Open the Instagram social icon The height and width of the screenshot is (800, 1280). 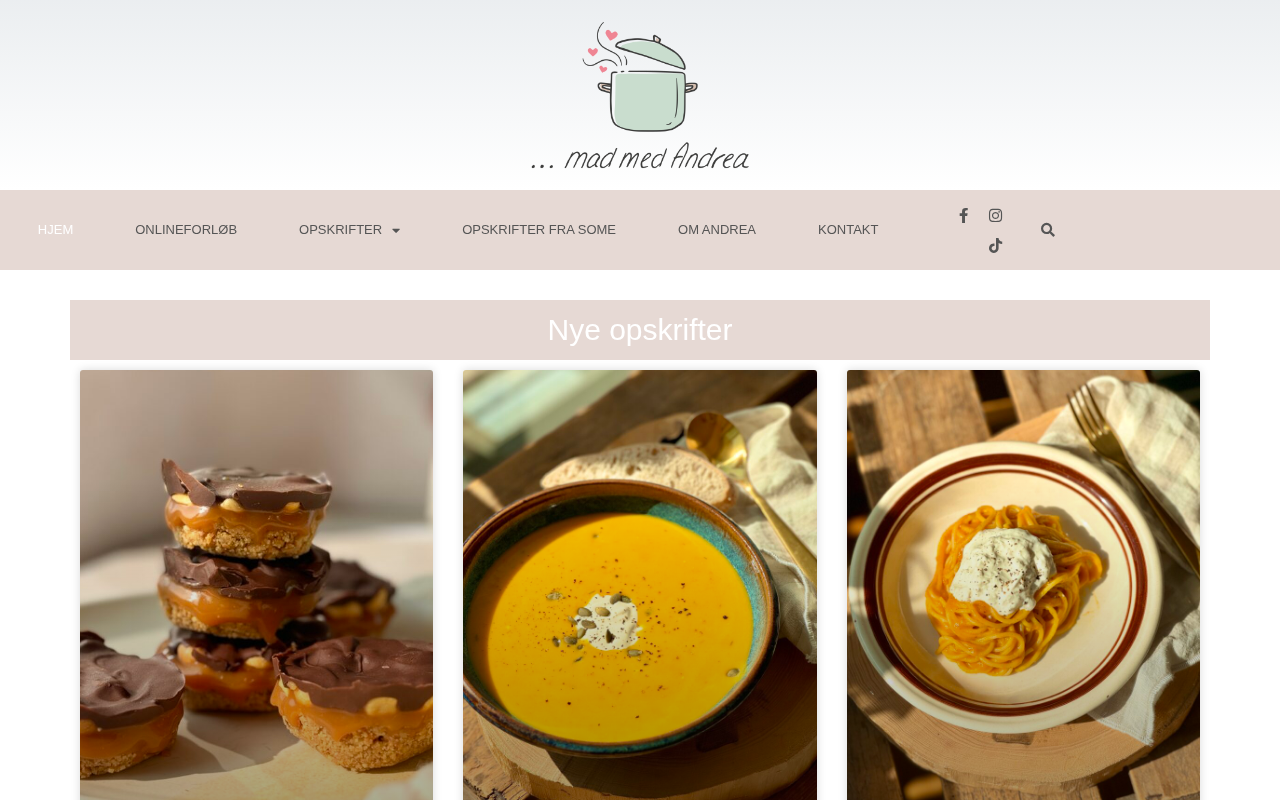pyautogui.click(x=995, y=215)
